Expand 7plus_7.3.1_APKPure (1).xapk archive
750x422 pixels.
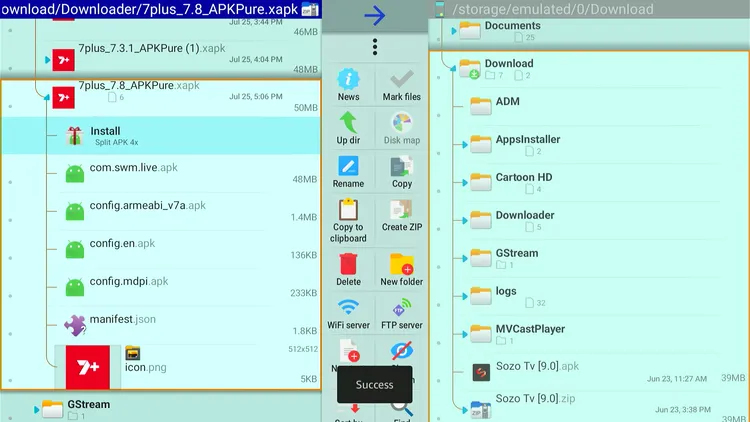47,60
